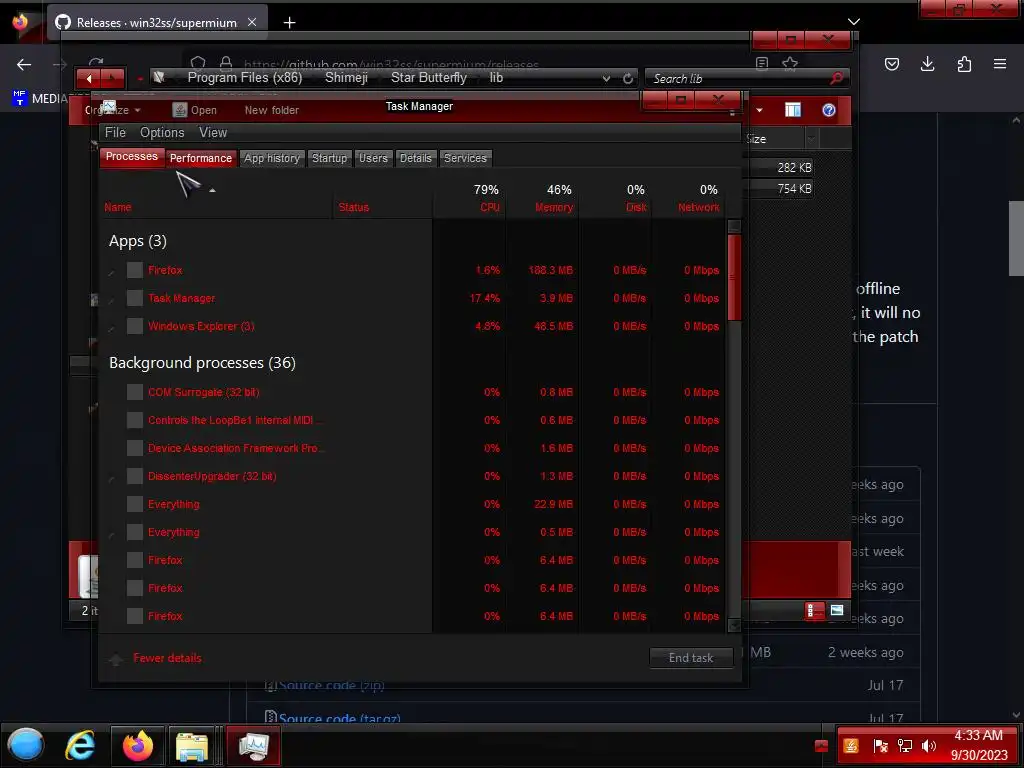Click the MediaFire bookmark icon in bookmarks bar
This screenshot has height=768, width=1024.
coord(20,98)
